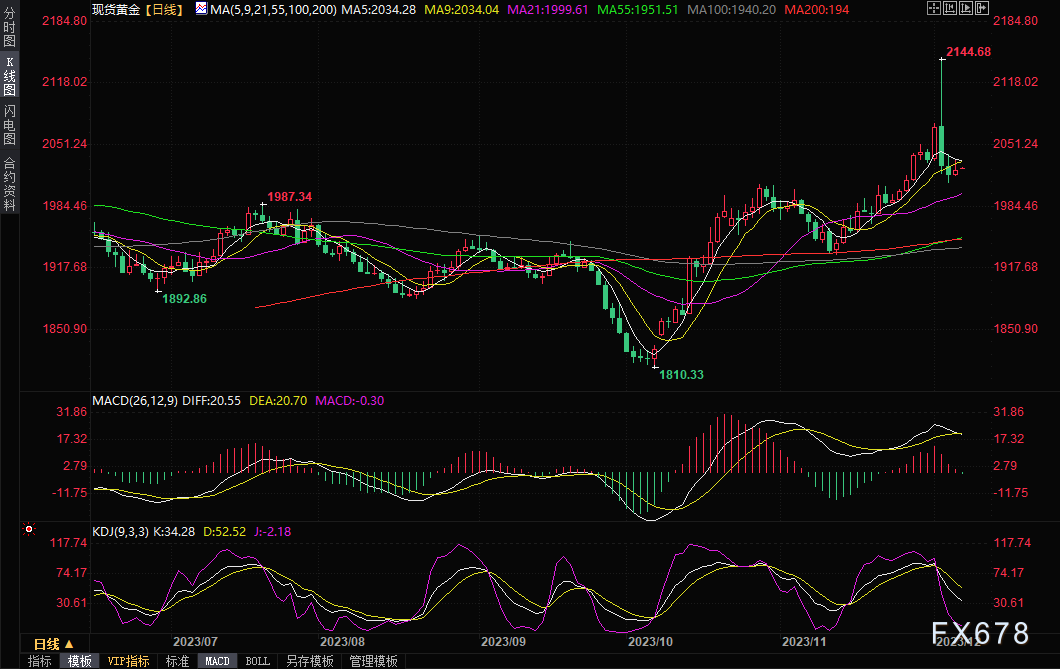Click 管理模板 to manage templates
Image resolution: width=1060 pixels, height=669 pixels.
point(373,661)
